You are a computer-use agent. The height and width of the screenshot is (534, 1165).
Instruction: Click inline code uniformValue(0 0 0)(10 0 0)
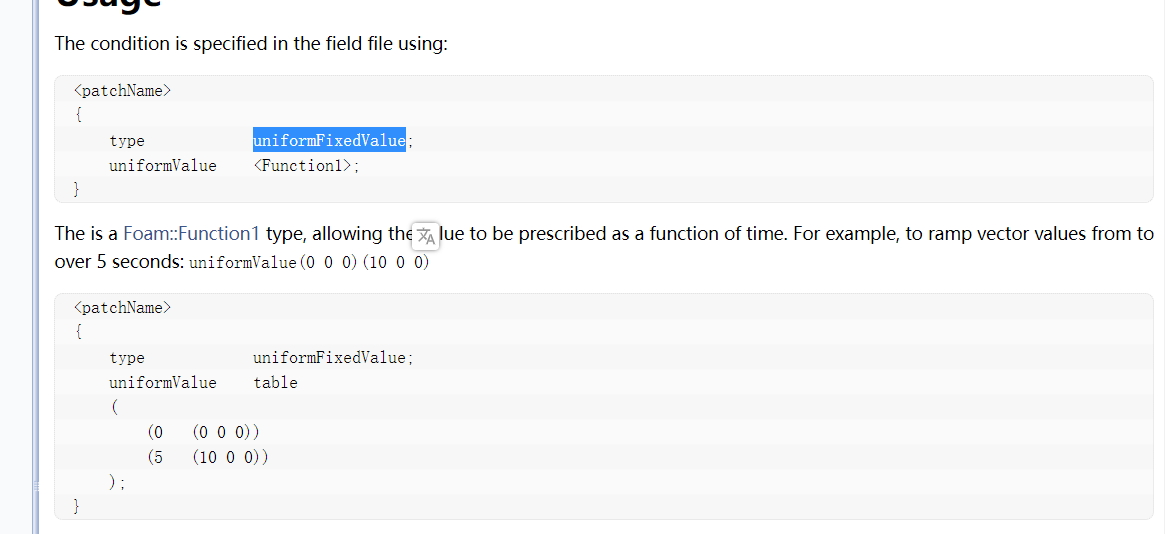point(310,263)
